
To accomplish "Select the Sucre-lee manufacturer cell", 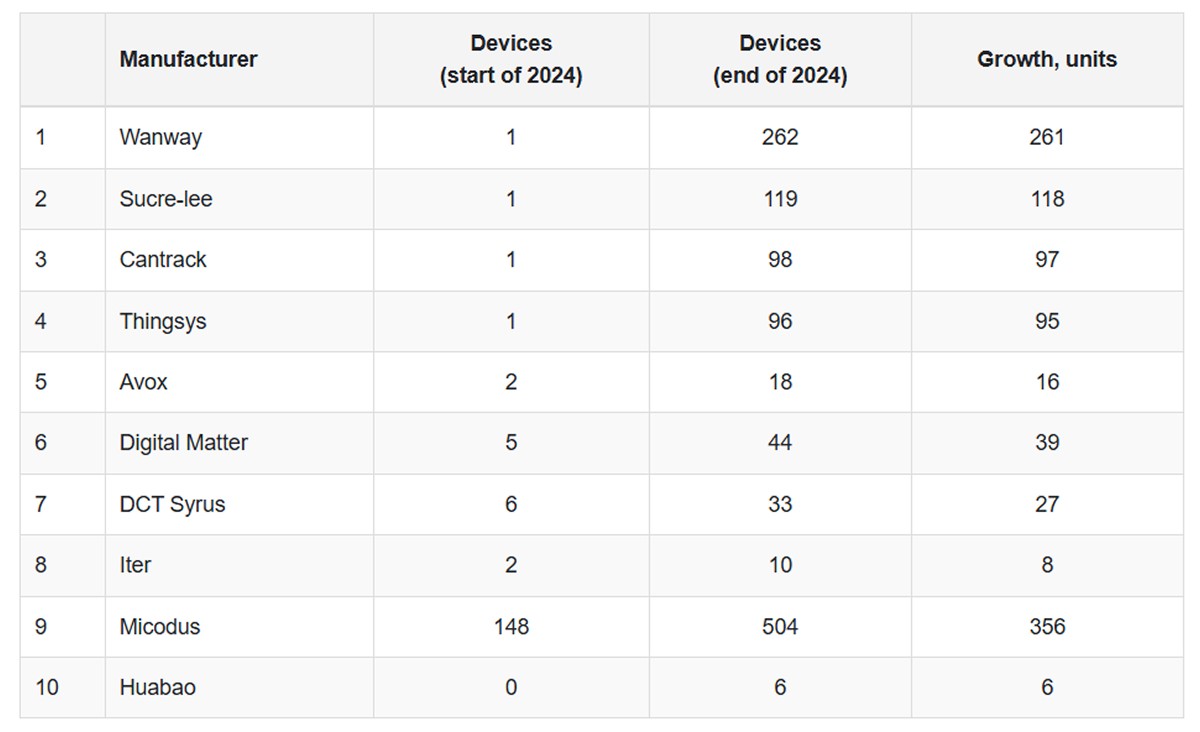I will click(166, 198).
